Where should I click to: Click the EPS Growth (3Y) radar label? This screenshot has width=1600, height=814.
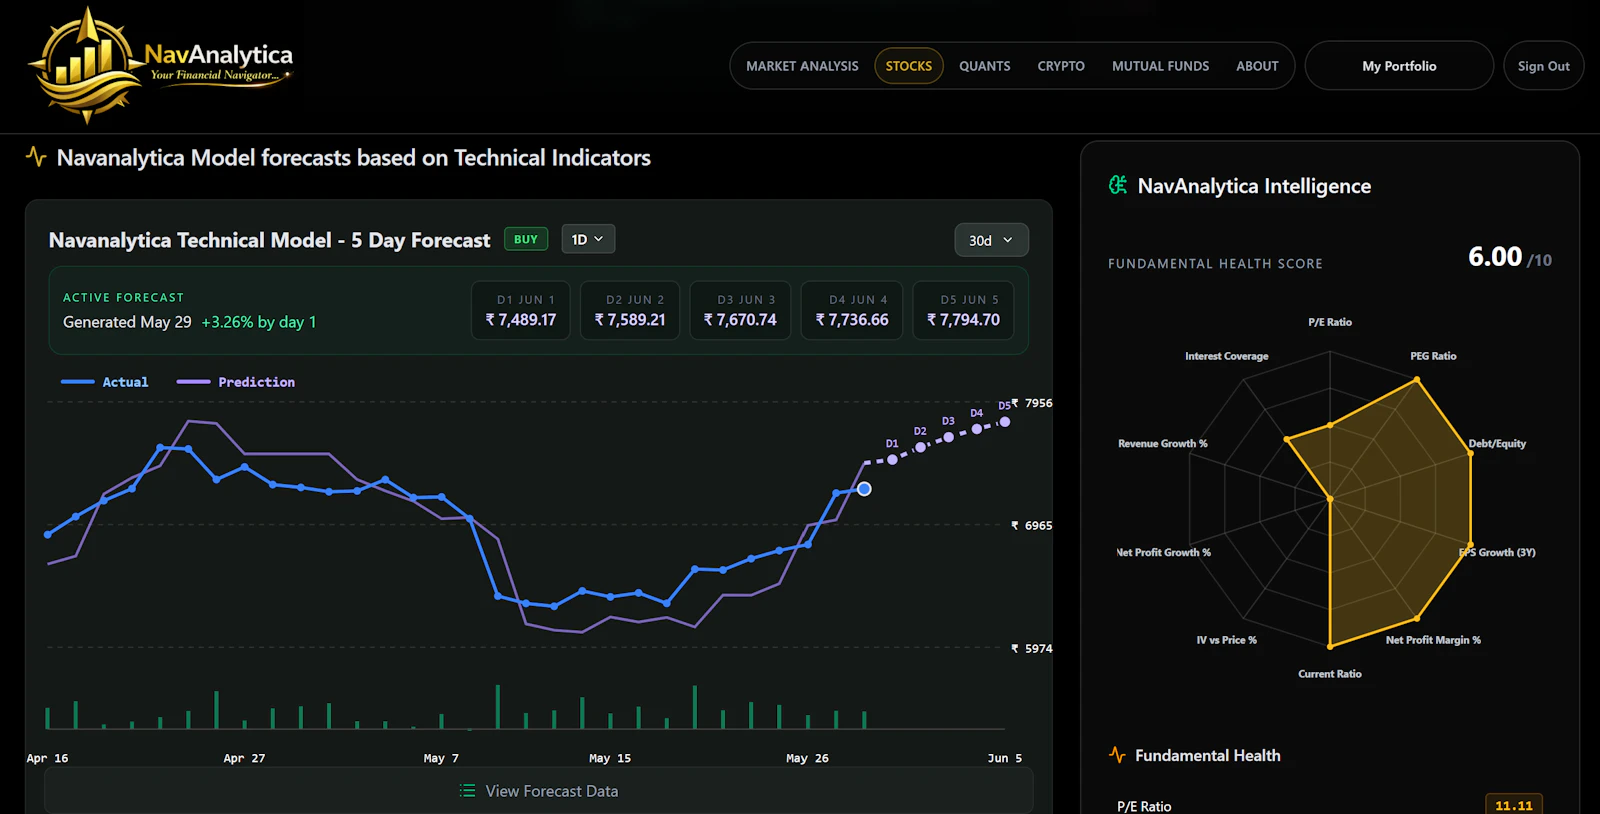coord(1497,552)
